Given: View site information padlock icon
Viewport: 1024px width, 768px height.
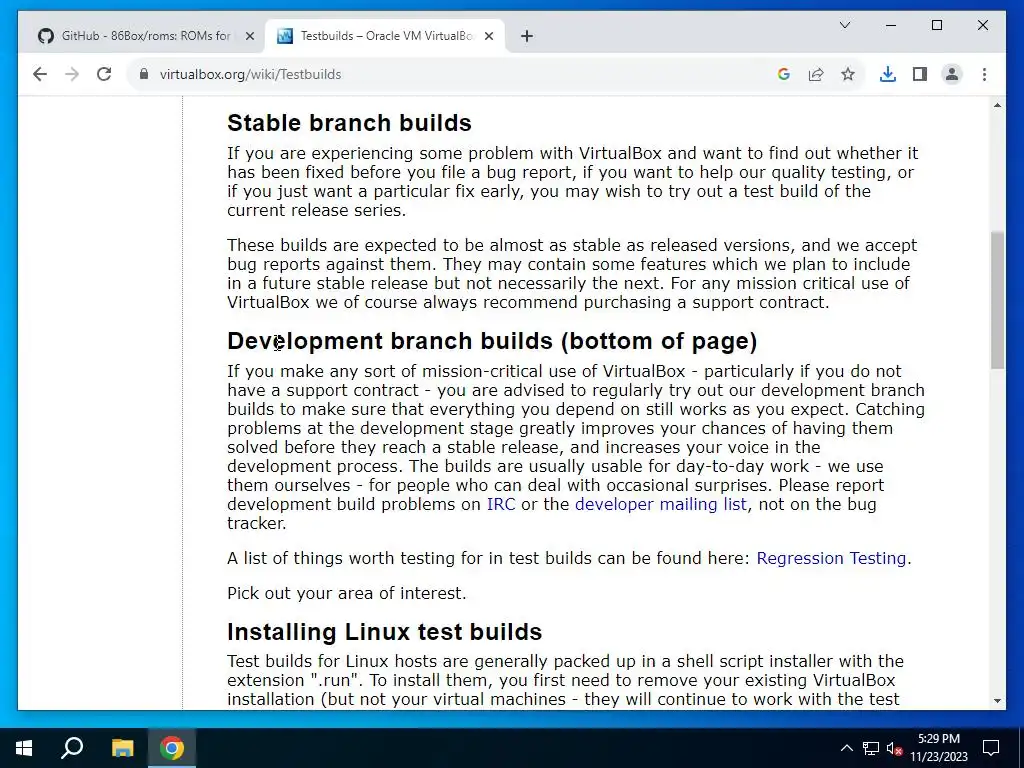Looking at the screenshot, I should [x=144, y=74].
